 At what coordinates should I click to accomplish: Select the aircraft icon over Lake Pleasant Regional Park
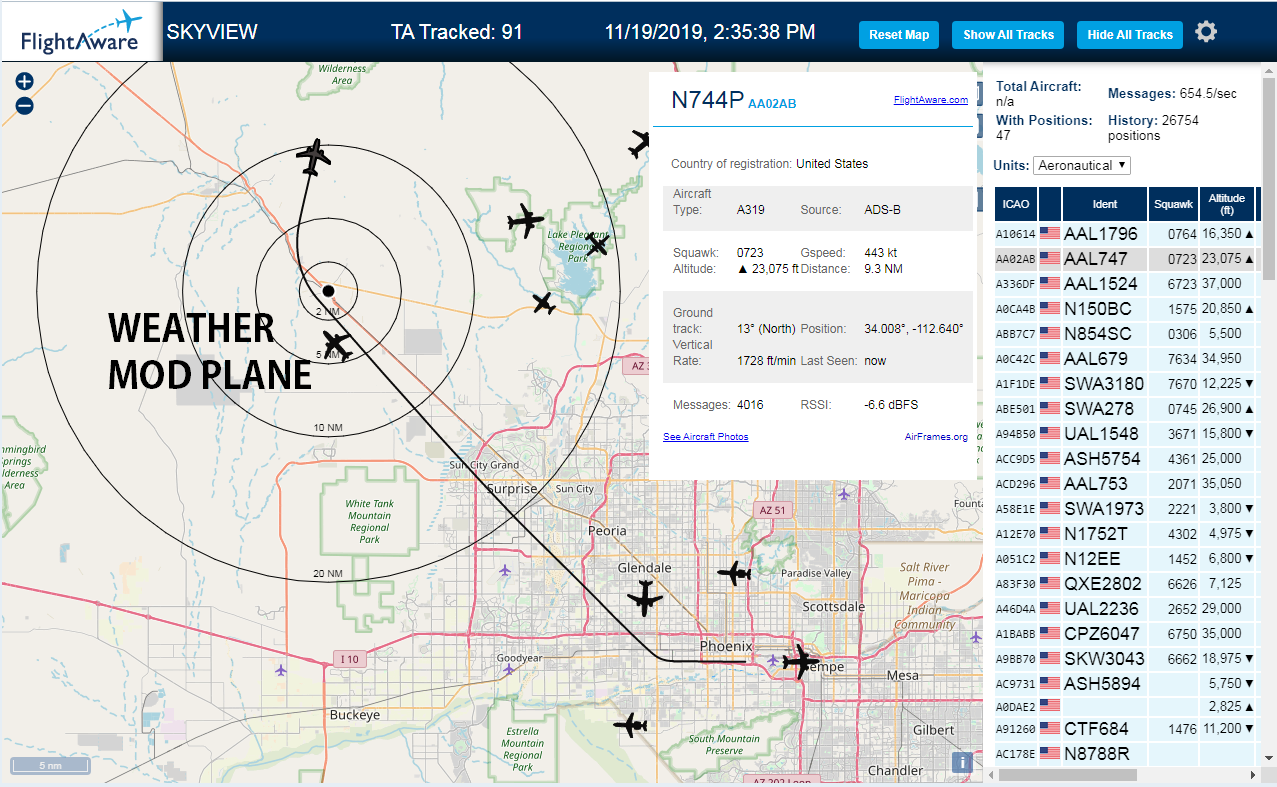pyautogui.click(x=597, y=243)
